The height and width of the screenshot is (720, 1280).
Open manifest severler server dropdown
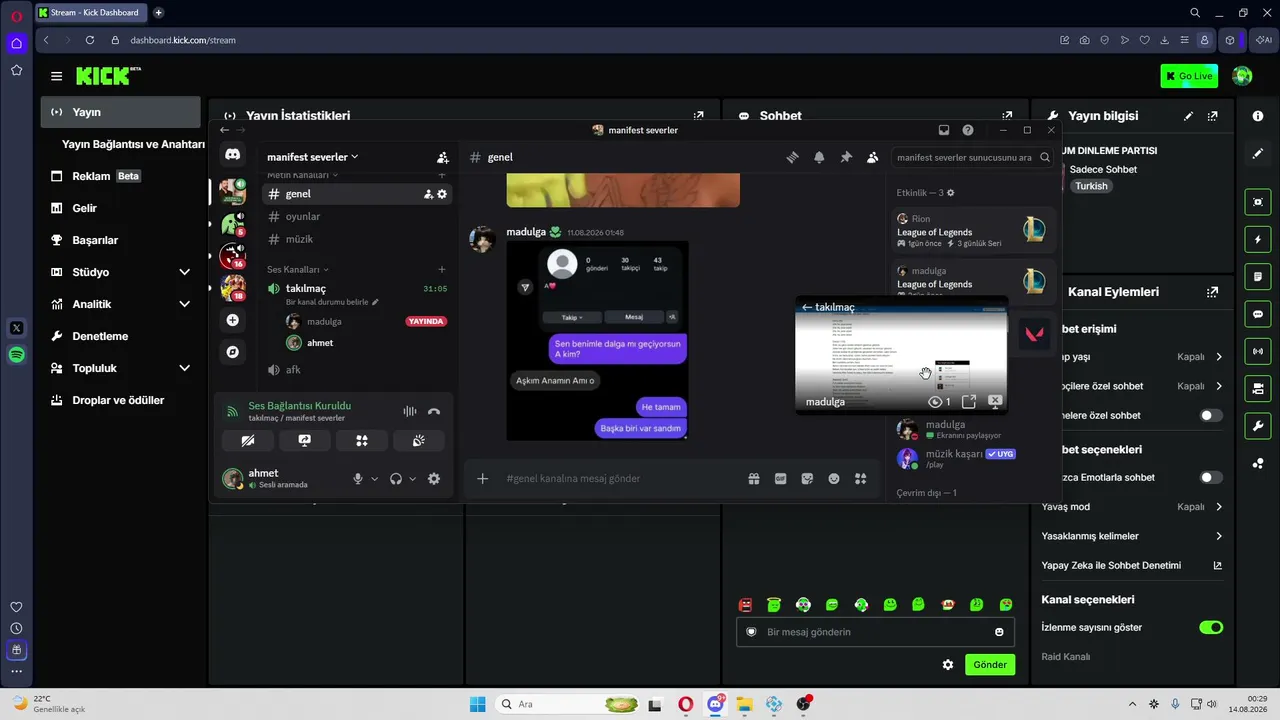pos(313,157)
